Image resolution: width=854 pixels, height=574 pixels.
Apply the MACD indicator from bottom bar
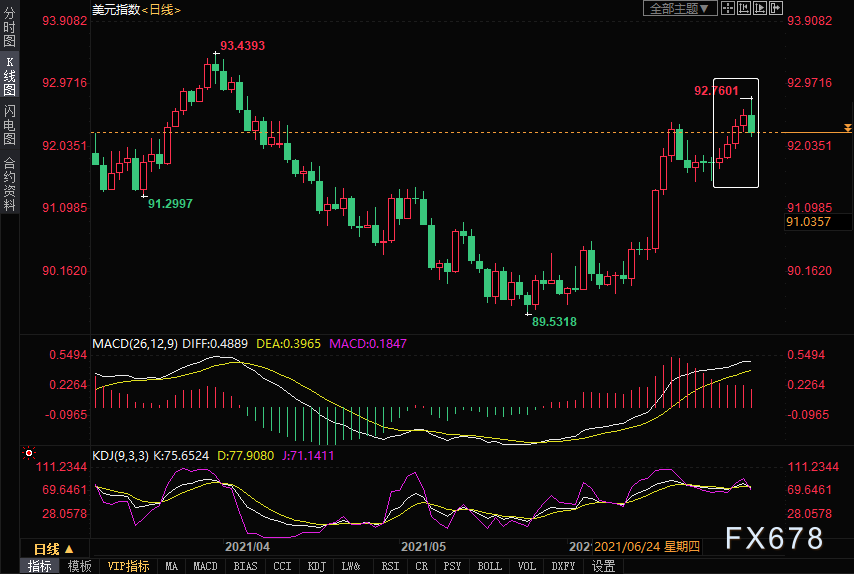[x=205, y=566]
